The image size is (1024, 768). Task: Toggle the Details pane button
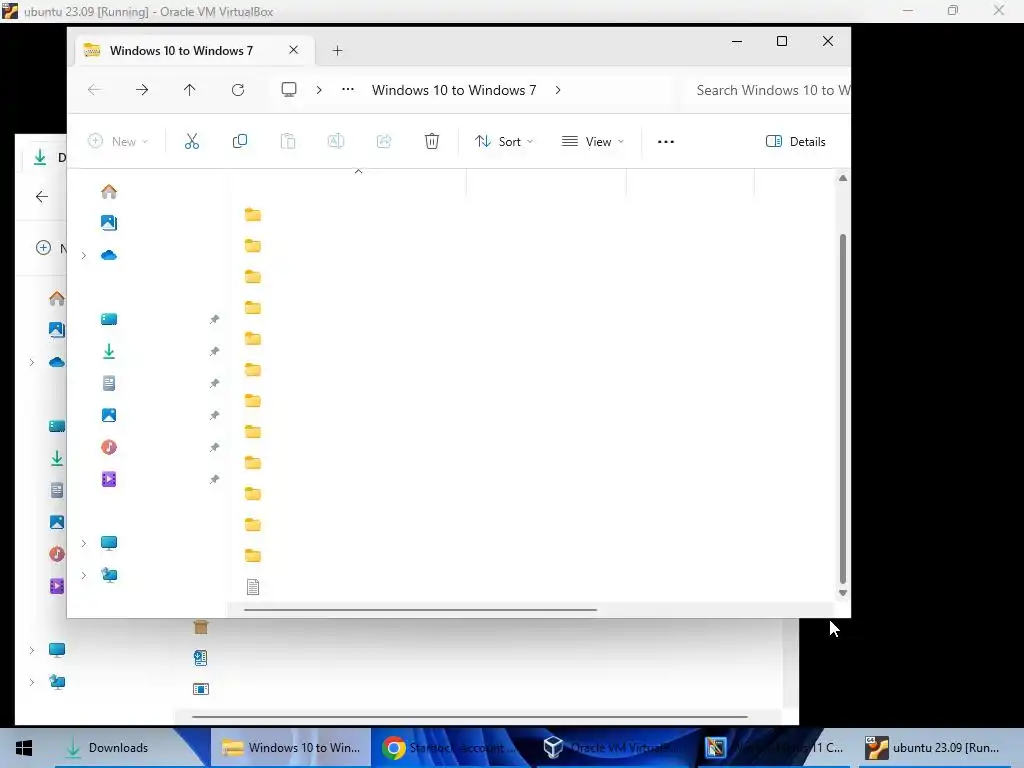(x=795, y=141)
